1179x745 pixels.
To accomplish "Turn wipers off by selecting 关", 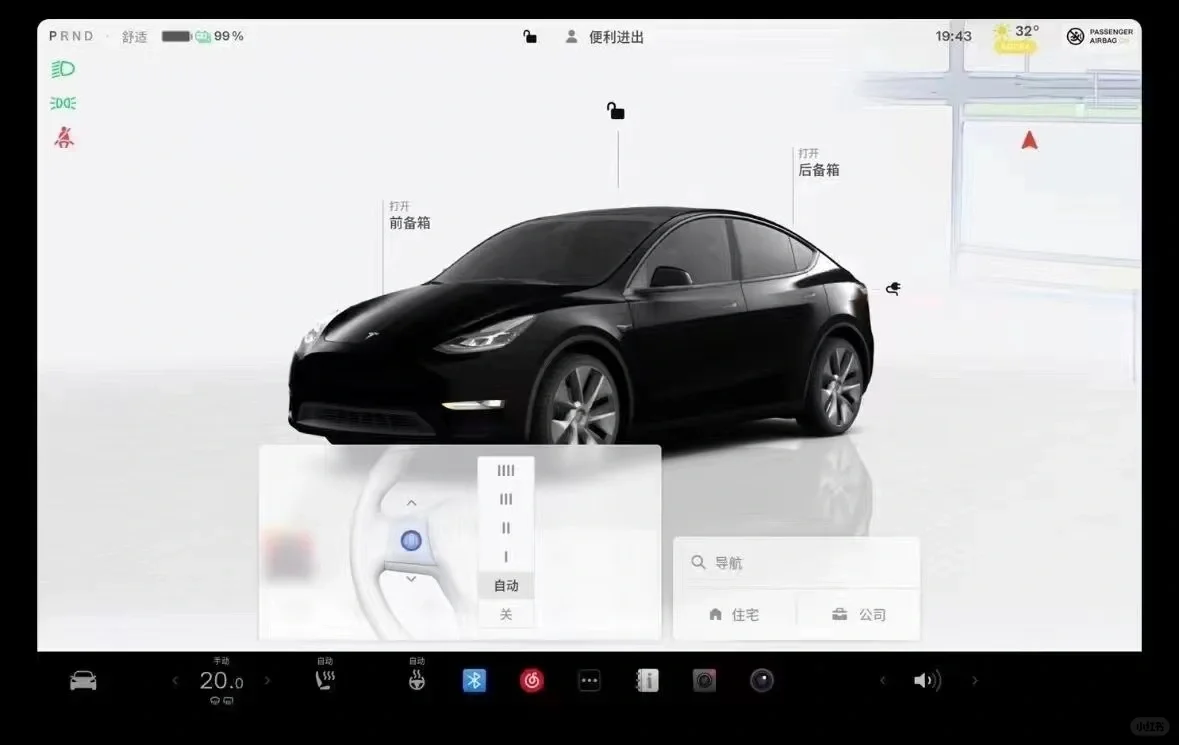I will click(x=505, y=614).
